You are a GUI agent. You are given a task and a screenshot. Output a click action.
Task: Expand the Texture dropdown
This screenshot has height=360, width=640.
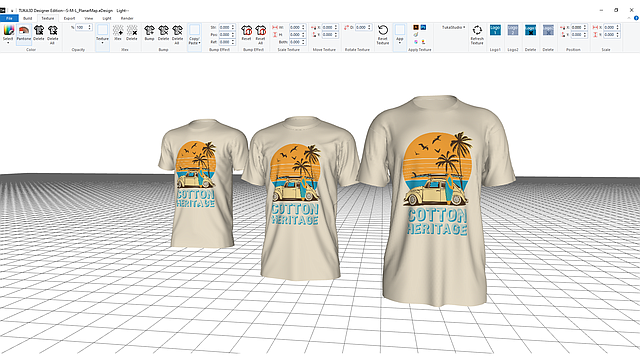(x=102, y=34)
